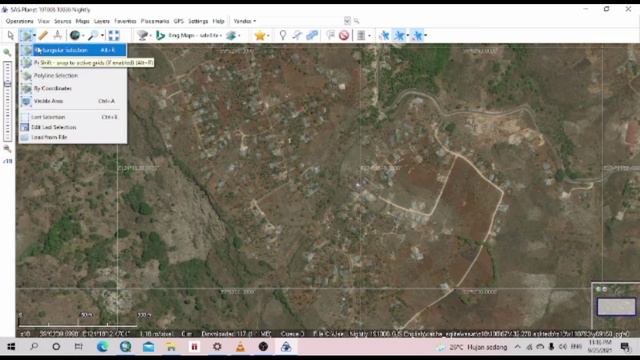Click the GPS track list icon
The width and height of the screenshot is (640, 360).
361,36
